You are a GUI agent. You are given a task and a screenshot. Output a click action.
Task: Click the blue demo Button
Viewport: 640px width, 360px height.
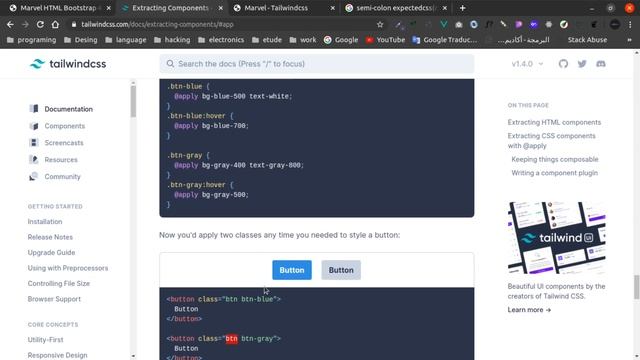292,270
